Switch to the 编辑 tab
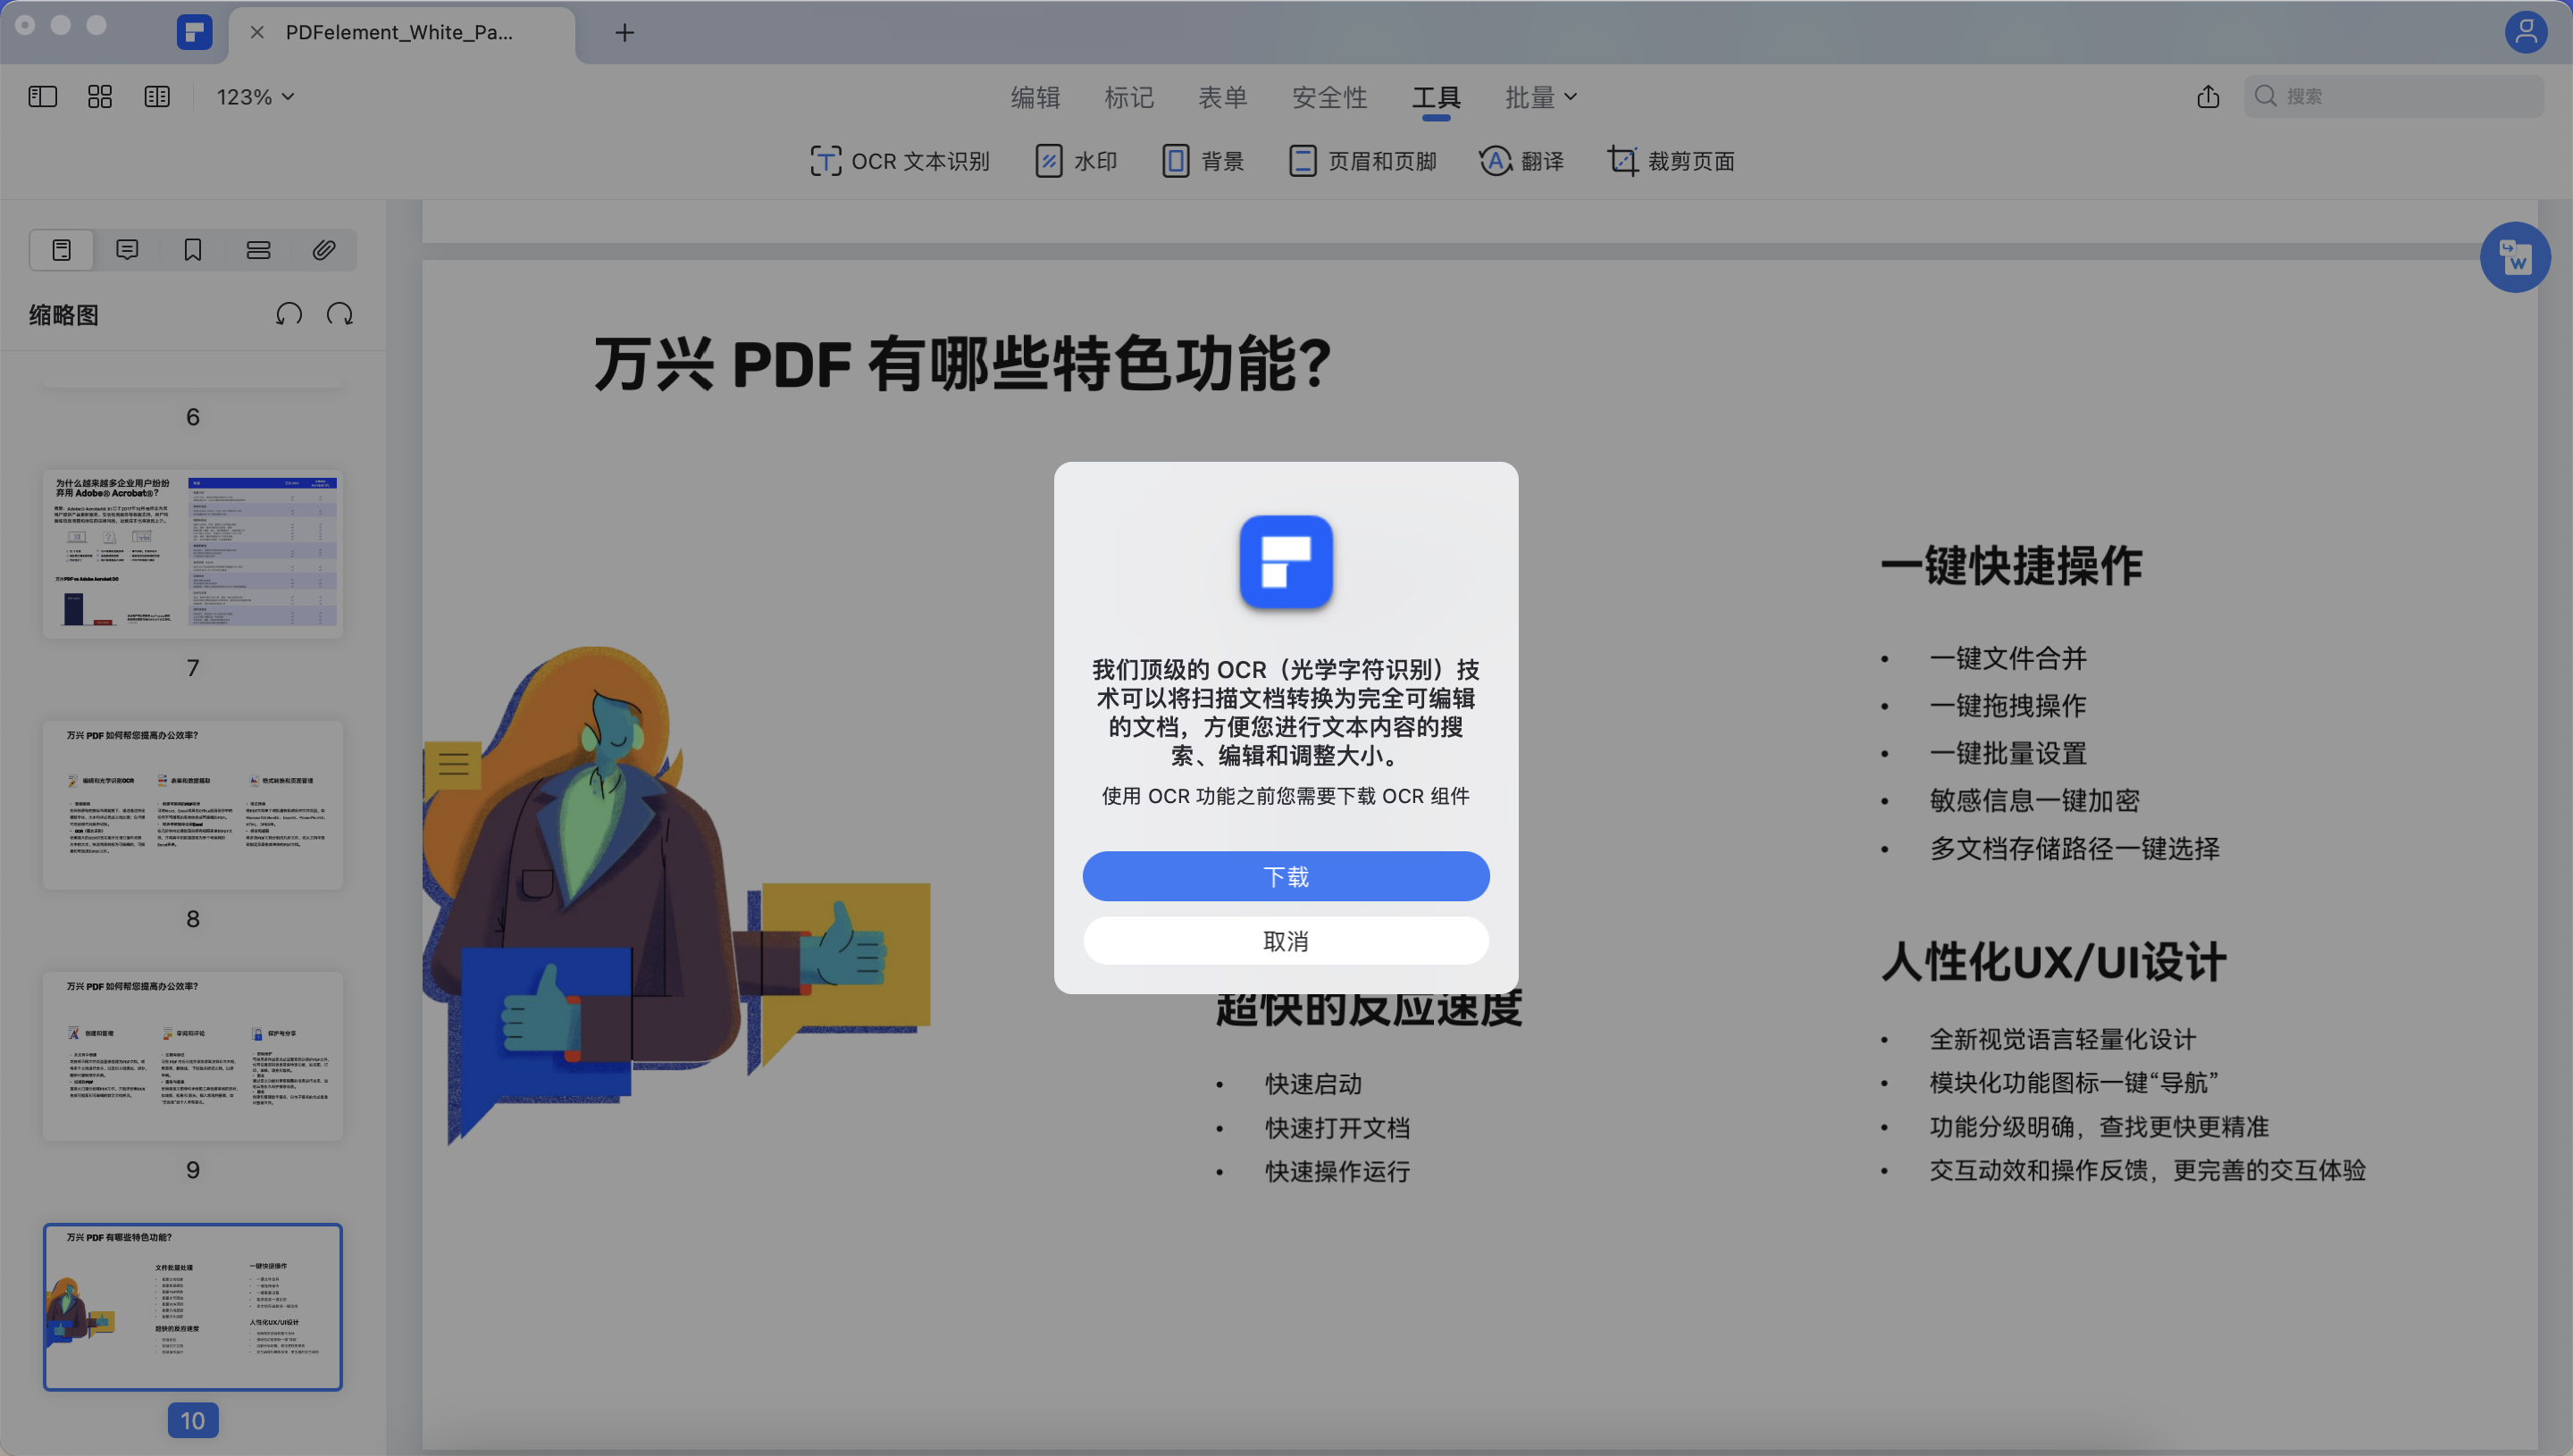 click(x=1035, y=97)
